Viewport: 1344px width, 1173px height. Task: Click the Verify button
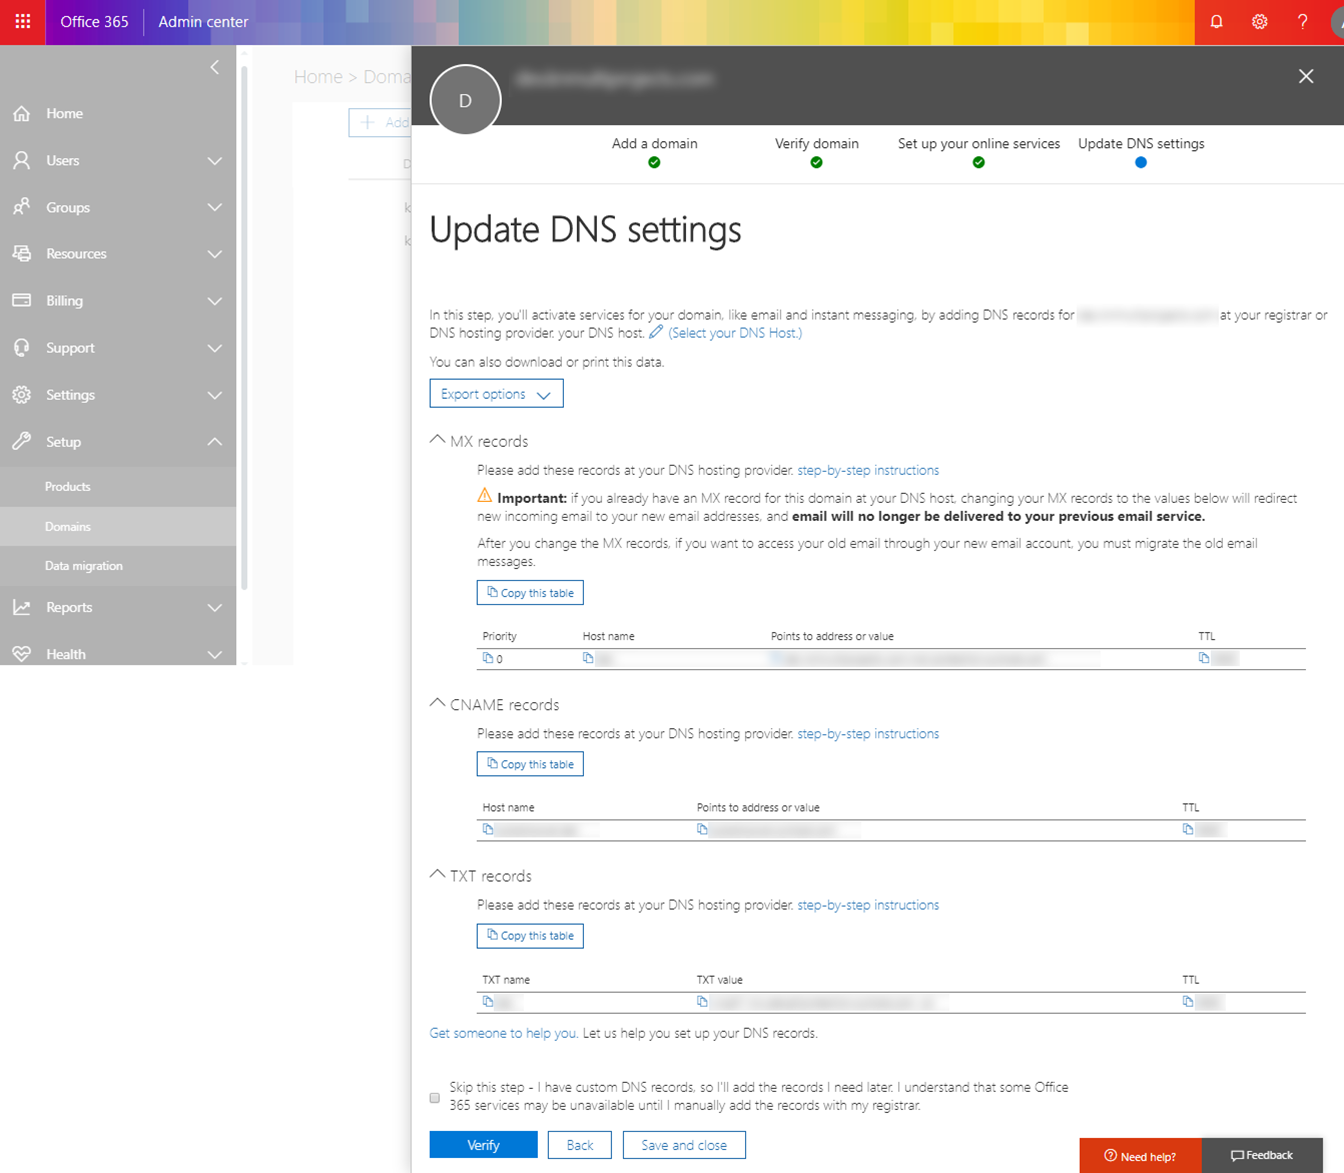coord(483,1145)
